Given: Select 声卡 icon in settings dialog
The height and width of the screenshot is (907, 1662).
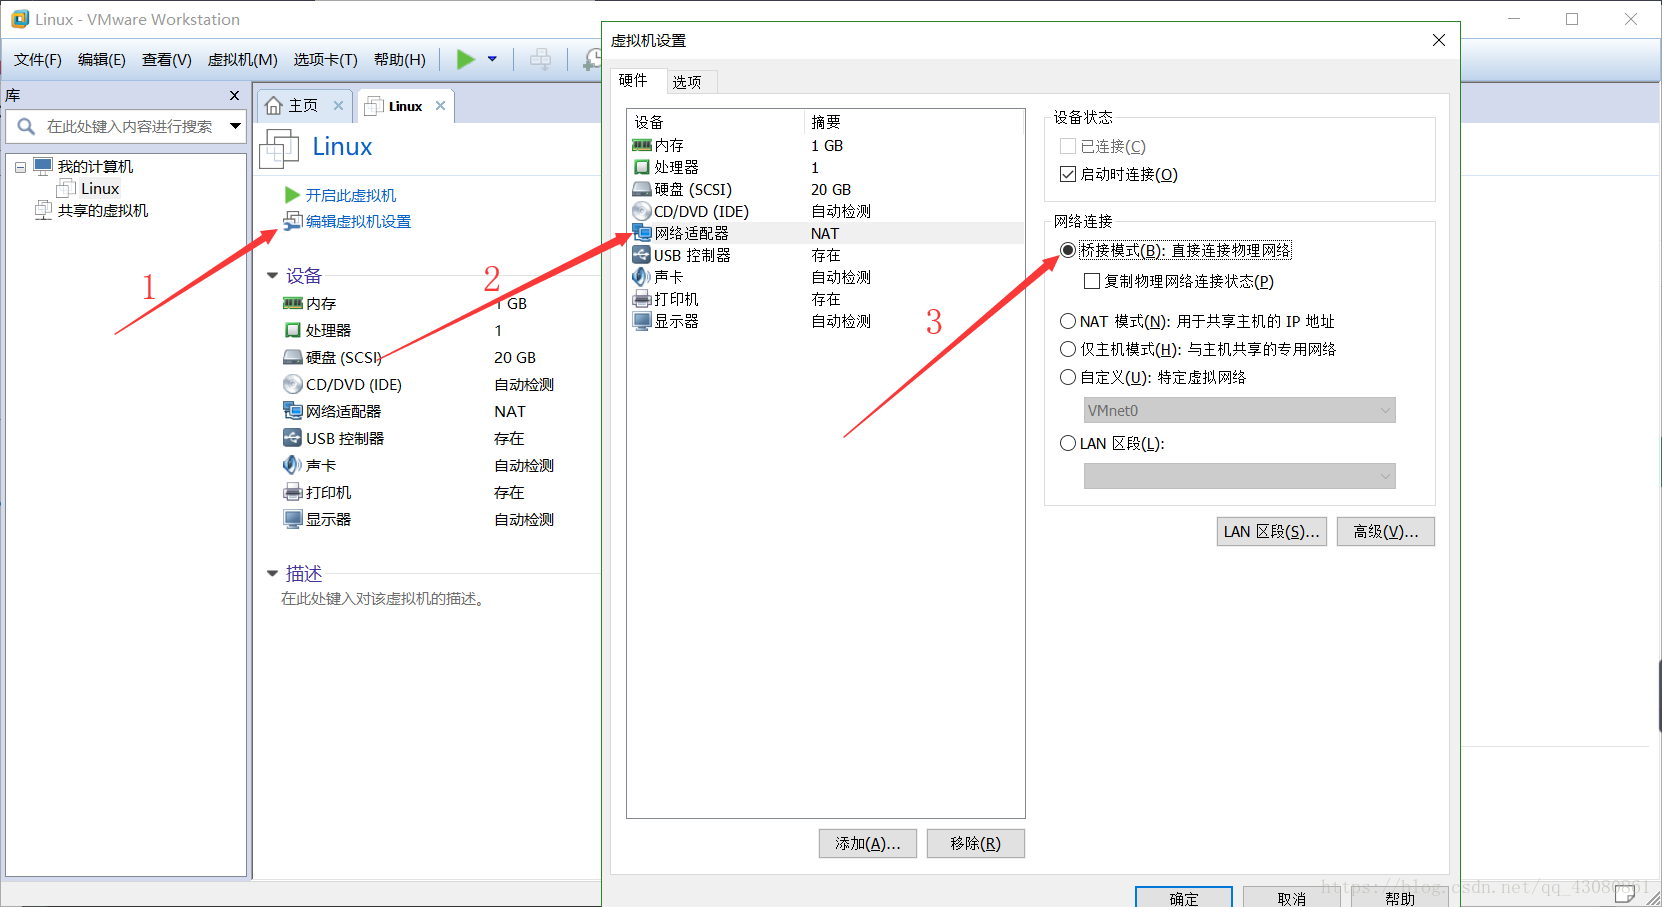Looking at the screenshot, I should click(x=641, y=277).
